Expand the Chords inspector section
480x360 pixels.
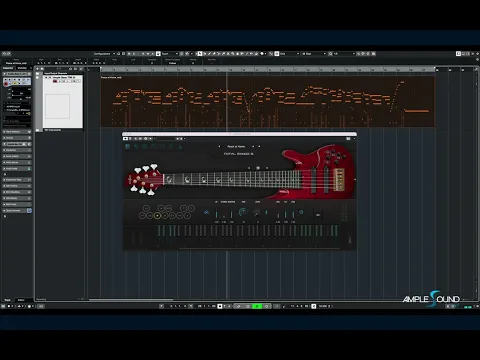click(17, 138)
